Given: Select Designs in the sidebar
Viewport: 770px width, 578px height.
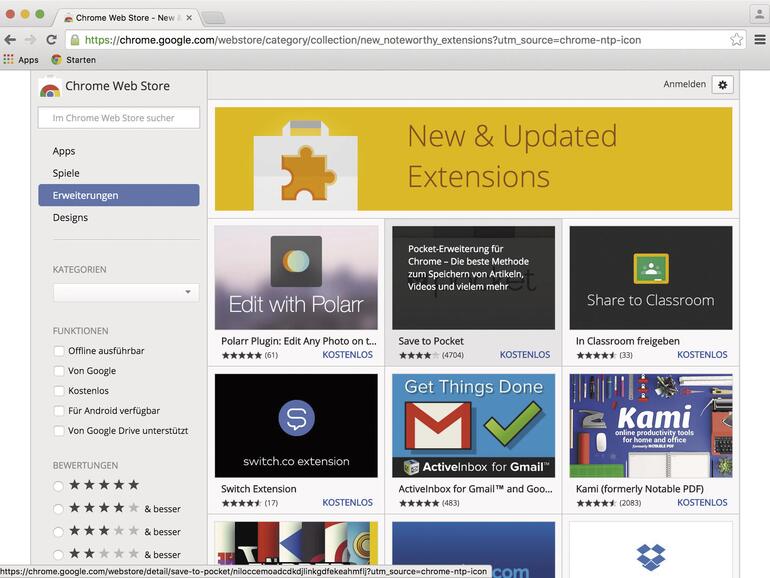Looking at the screenshot, I should click(x=119, y=218).
